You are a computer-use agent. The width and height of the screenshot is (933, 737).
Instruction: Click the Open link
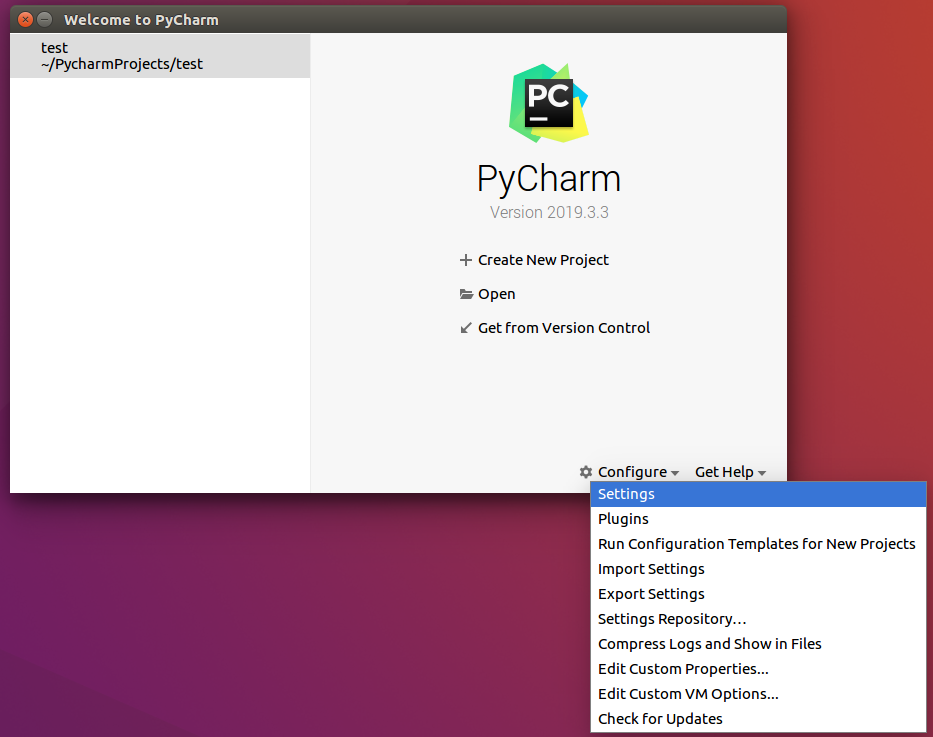(497, 294)
